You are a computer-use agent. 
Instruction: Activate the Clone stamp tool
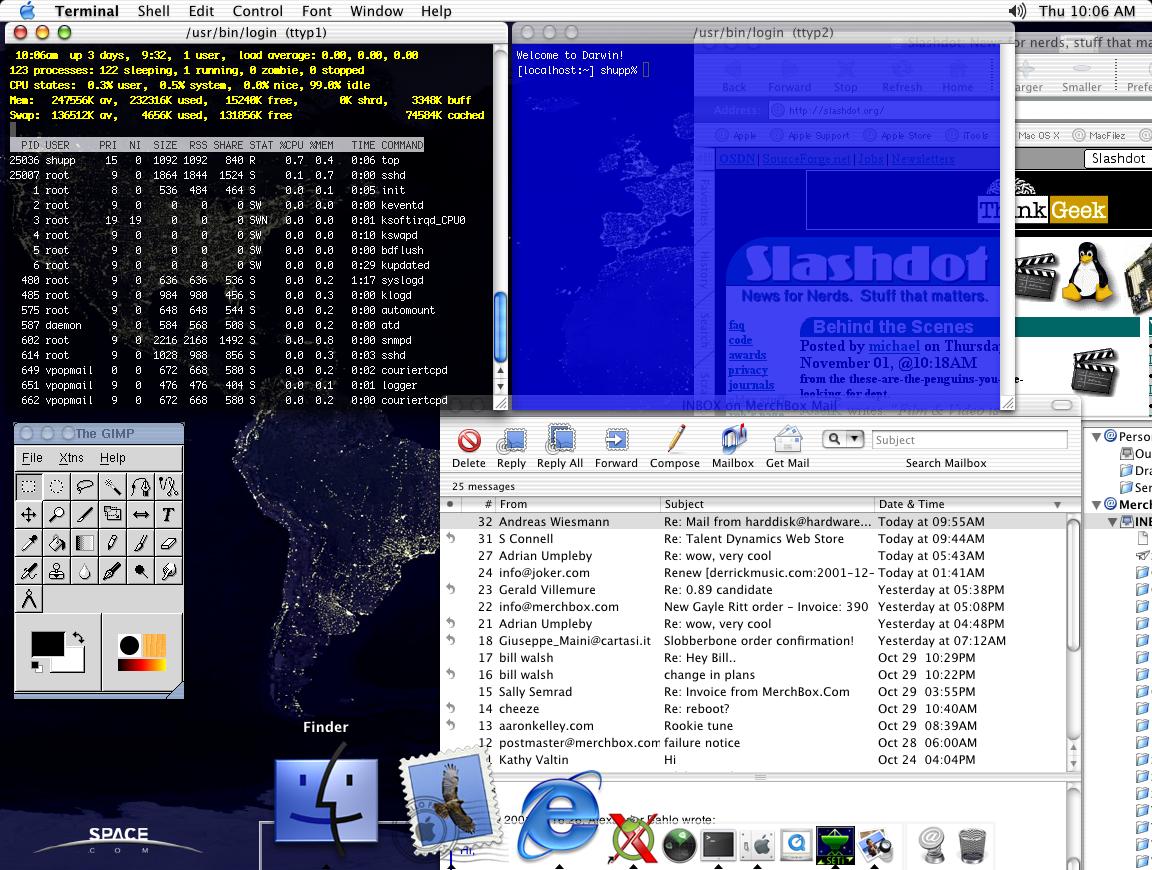click(57, 571)
